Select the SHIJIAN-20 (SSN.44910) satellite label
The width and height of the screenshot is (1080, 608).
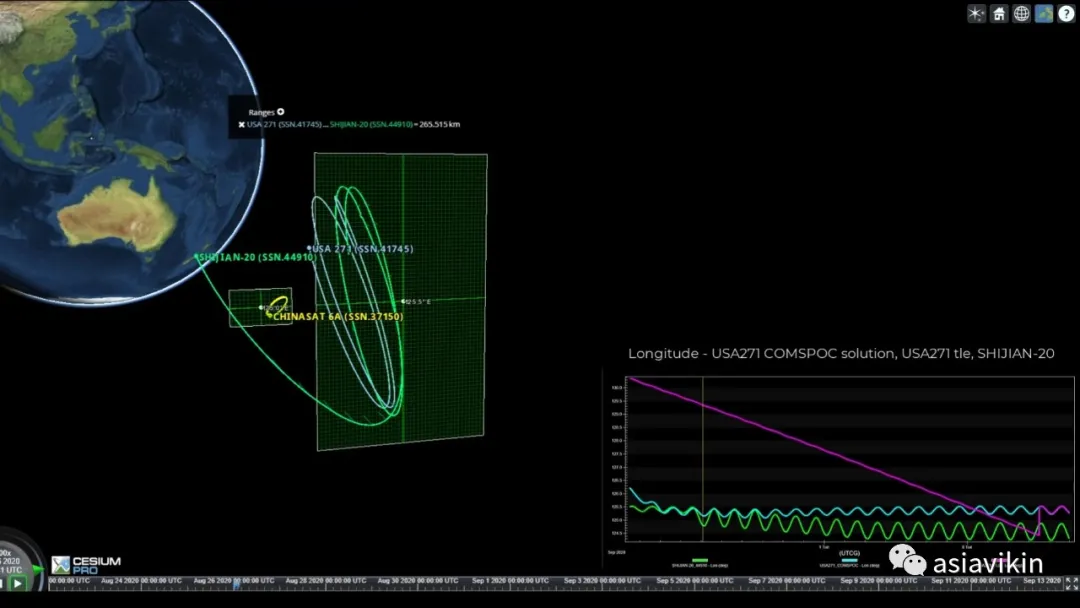256,257
